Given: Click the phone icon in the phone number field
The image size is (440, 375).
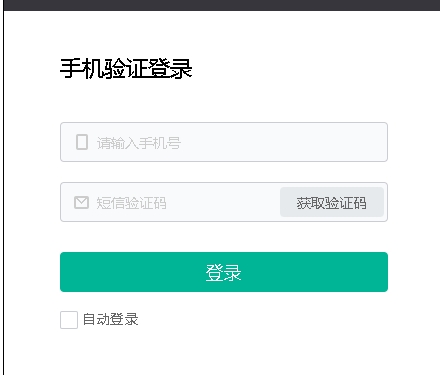Looking at the screenshot, I should coord(82,142).
